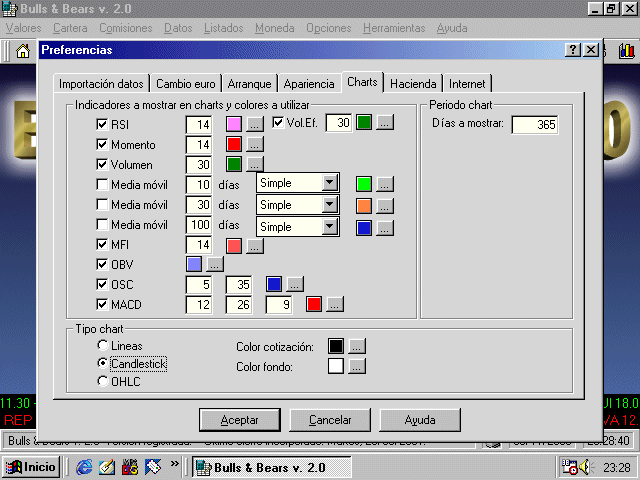Image resolution: width=640 pixels, height=480 pixels.
Task: Click the RSI period input field
Action: (199, 124)
